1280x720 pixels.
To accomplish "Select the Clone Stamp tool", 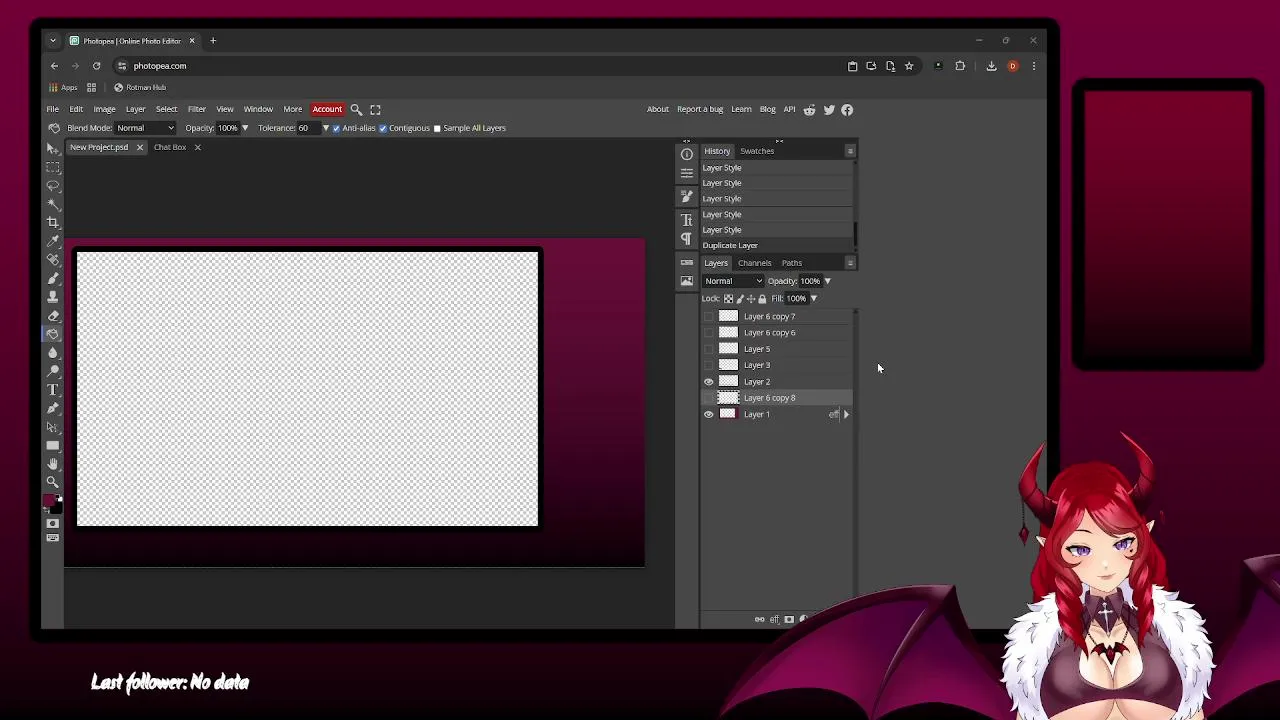I will tap(53, 297).
